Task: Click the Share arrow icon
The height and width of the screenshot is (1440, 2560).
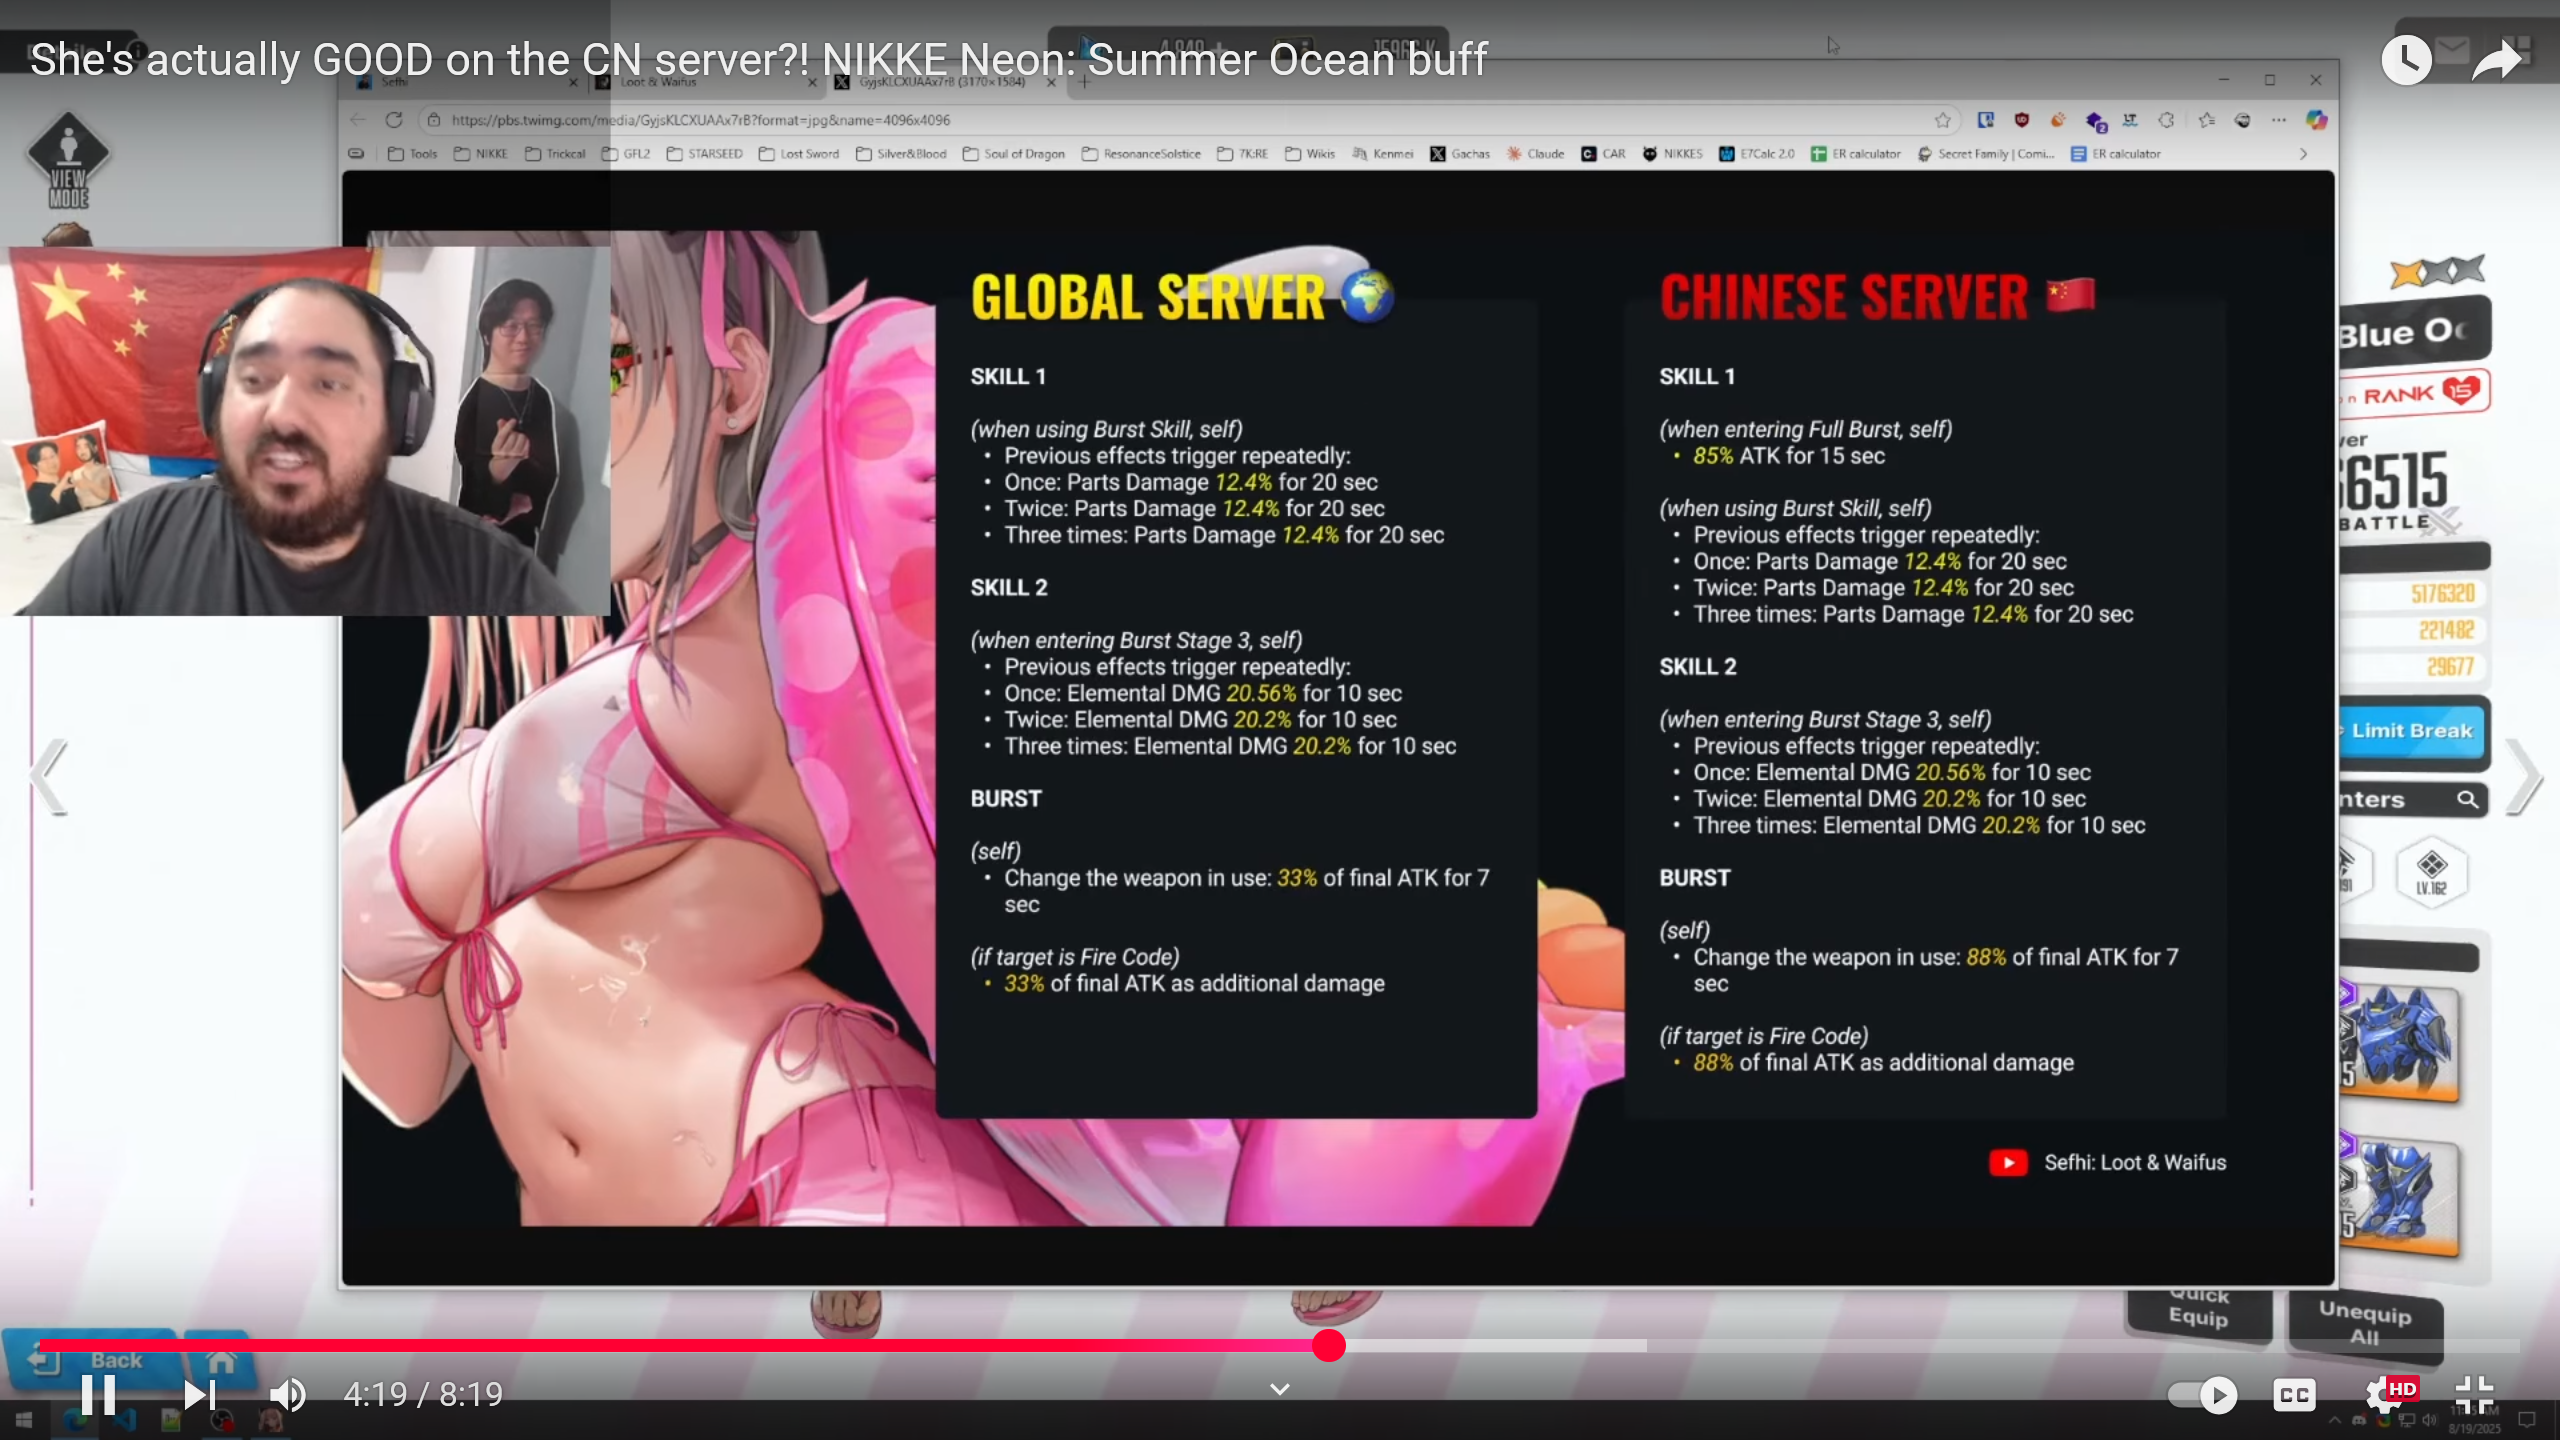Action: [x=2497, y=60]
